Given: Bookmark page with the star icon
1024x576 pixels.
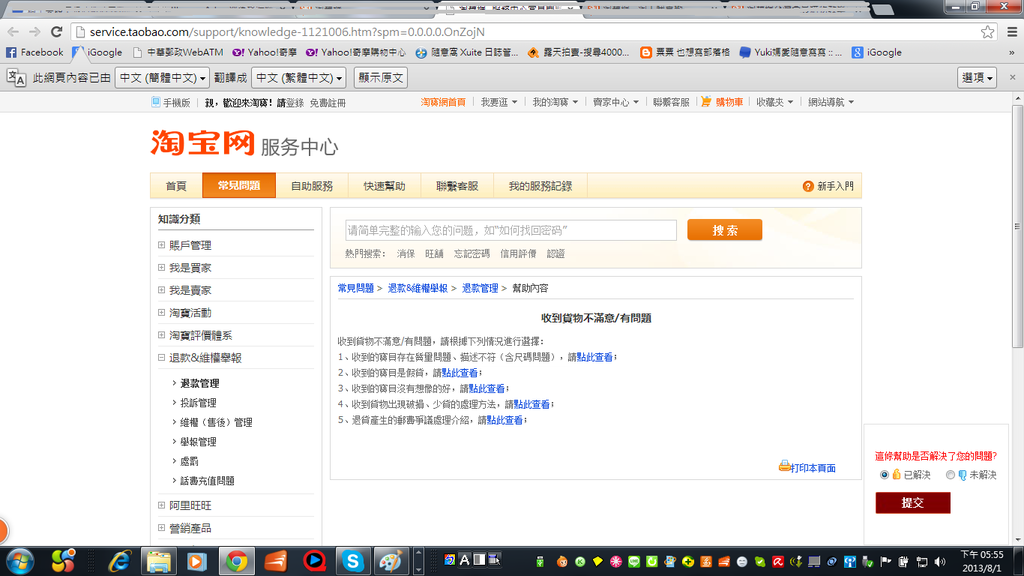Looking at the screenshot, I should [987, 31].
